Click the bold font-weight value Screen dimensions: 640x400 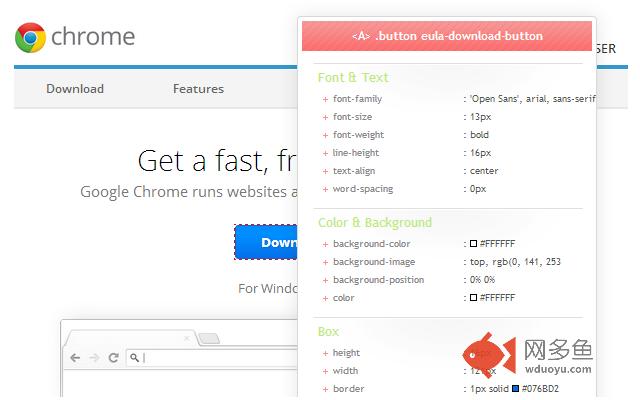(x=479, y=135)
